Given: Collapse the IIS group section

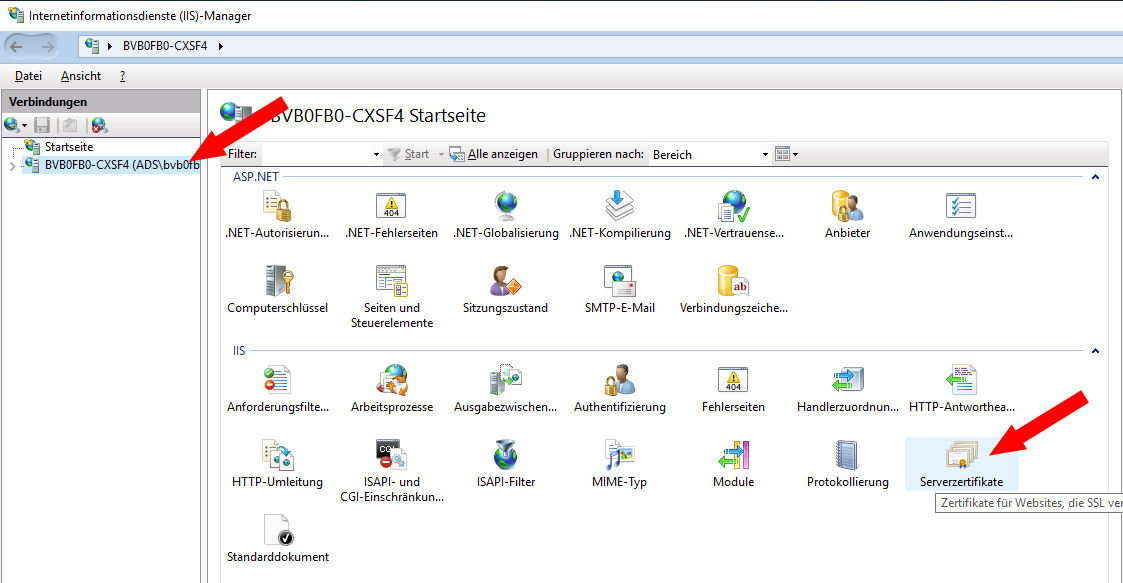Looking at the screenshot, I should coord(1095,352).
